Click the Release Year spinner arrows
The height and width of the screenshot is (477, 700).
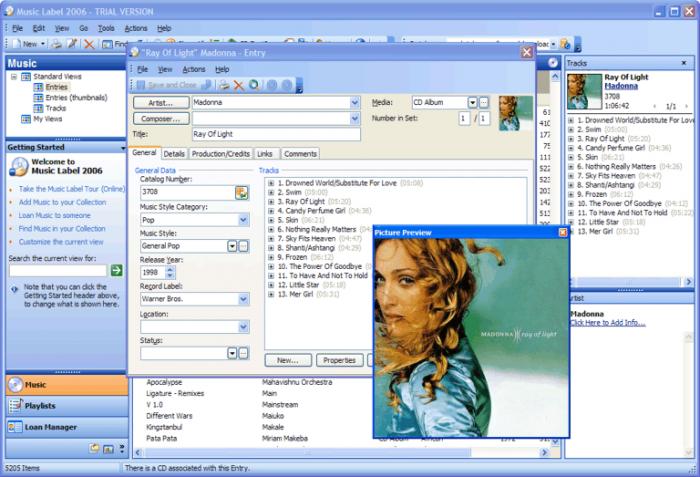coord(170,272)
